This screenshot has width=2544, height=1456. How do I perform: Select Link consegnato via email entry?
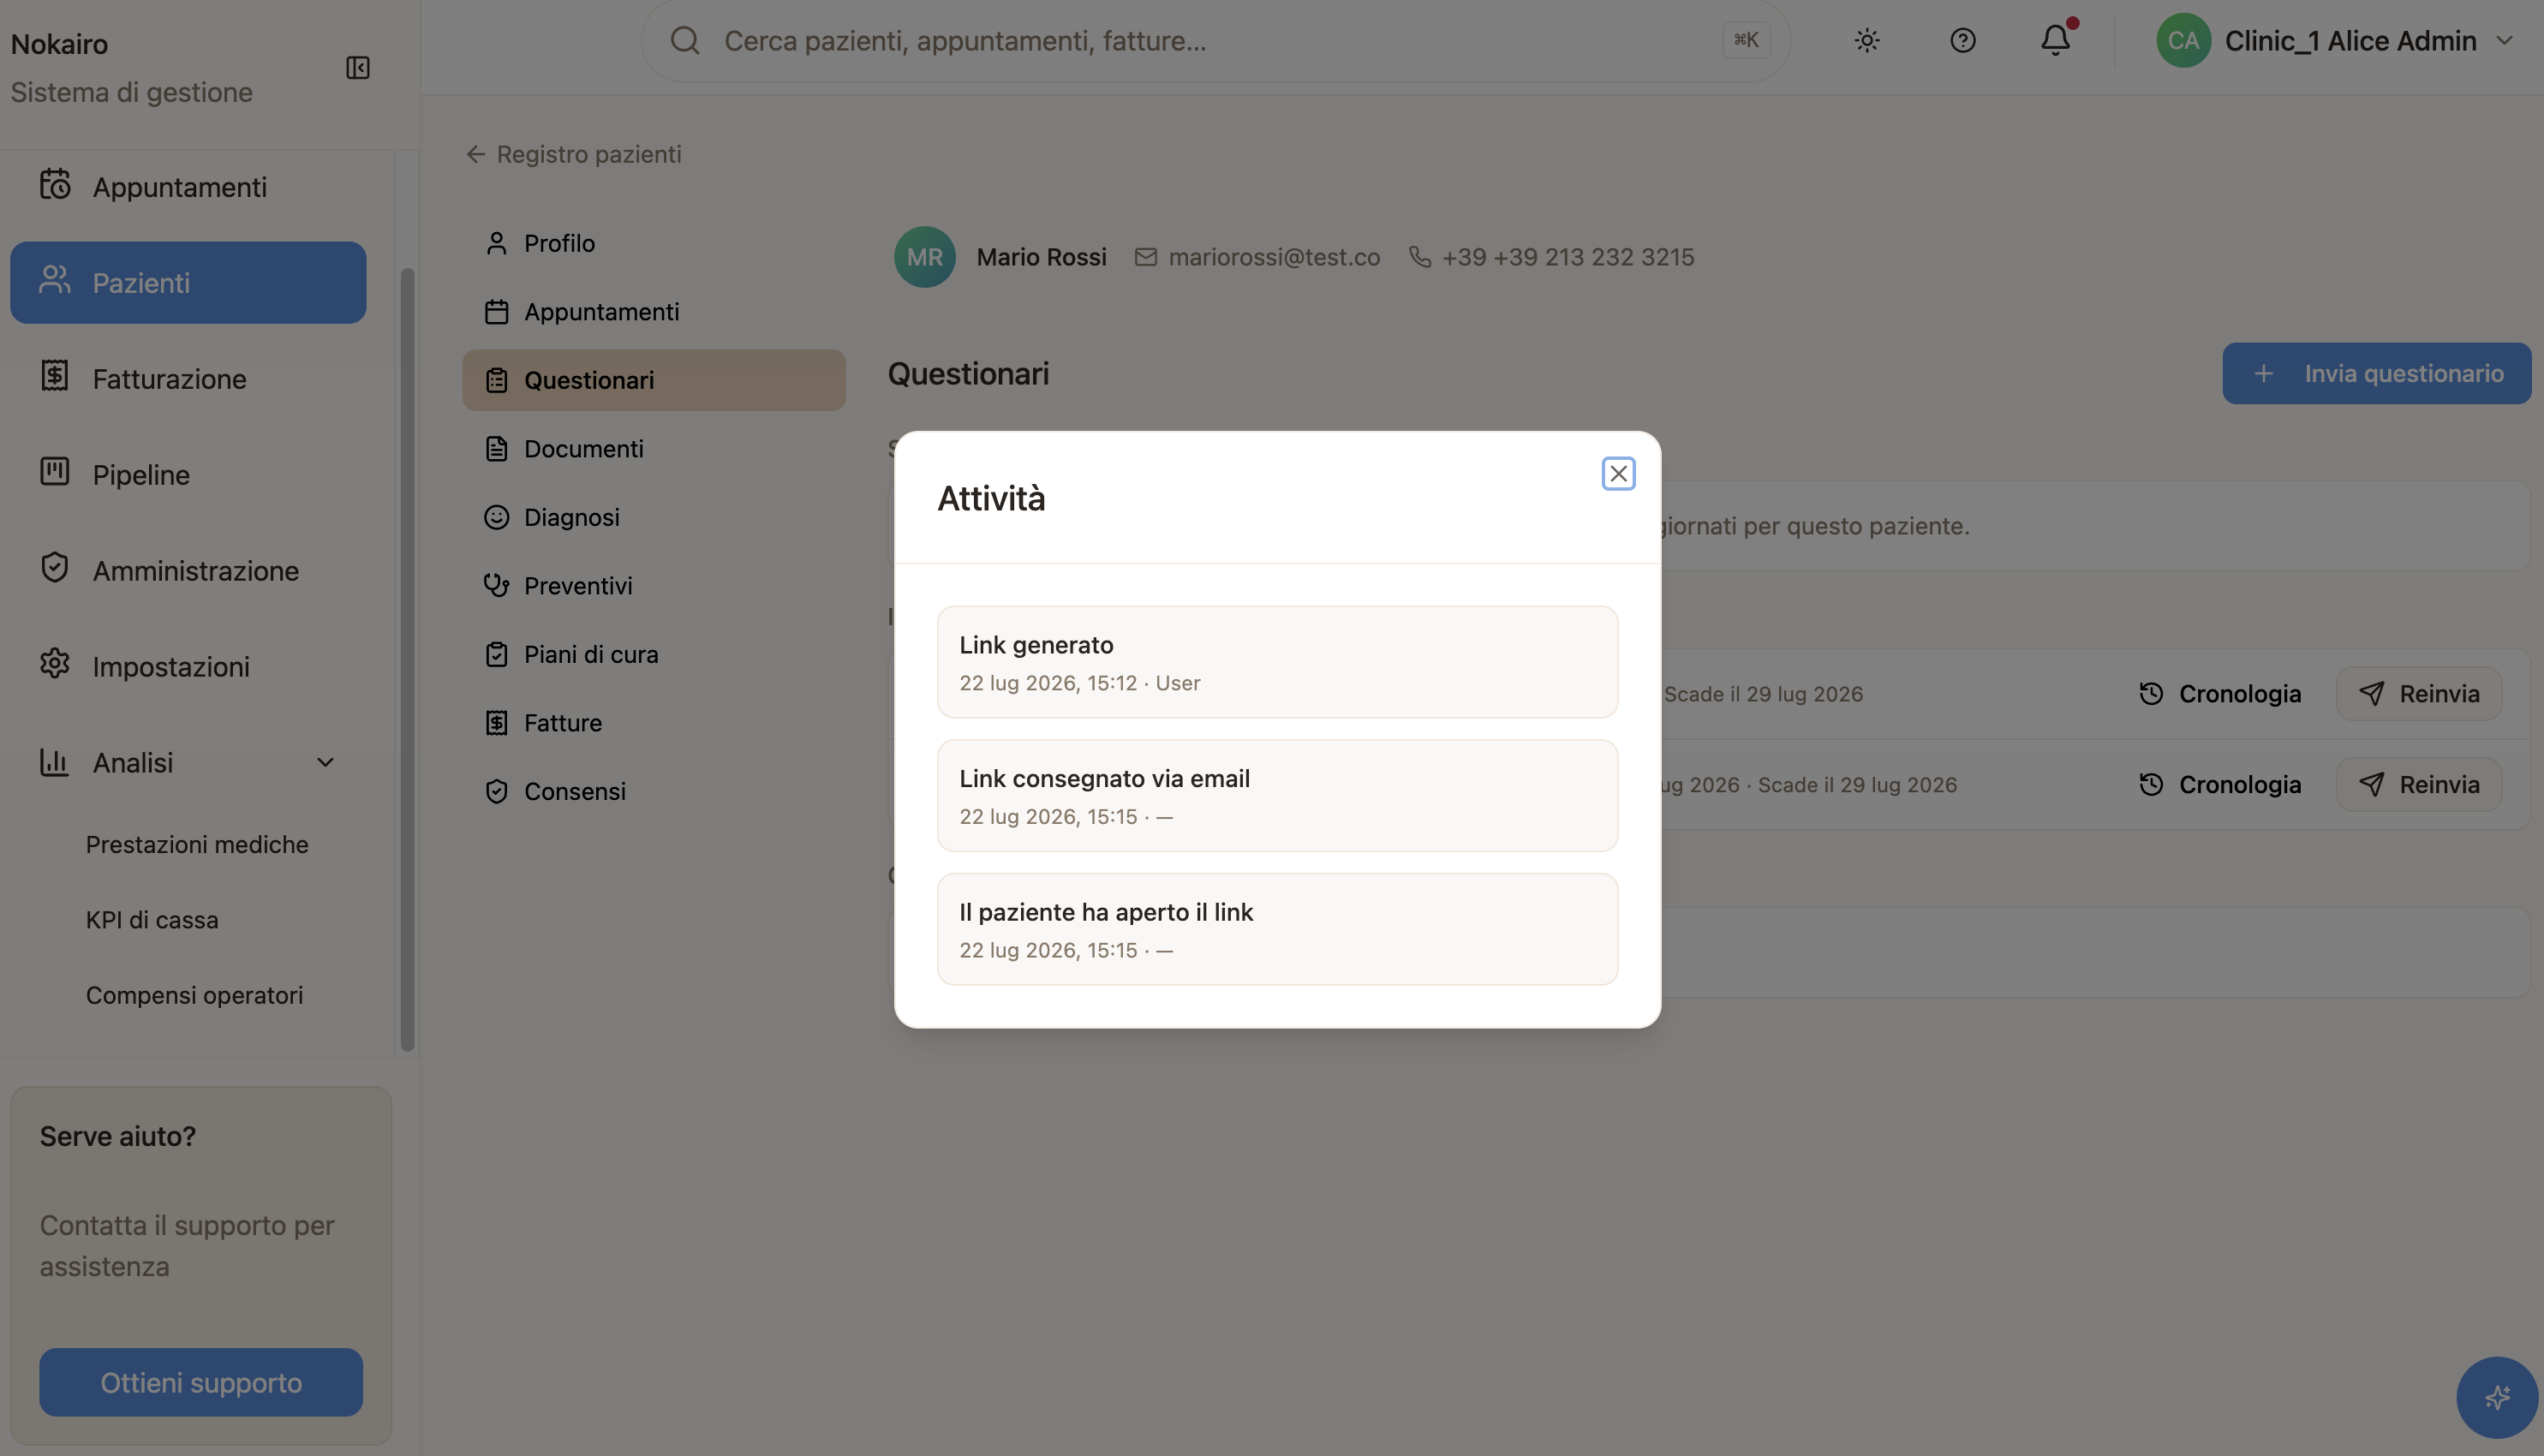coord(1278,797)
